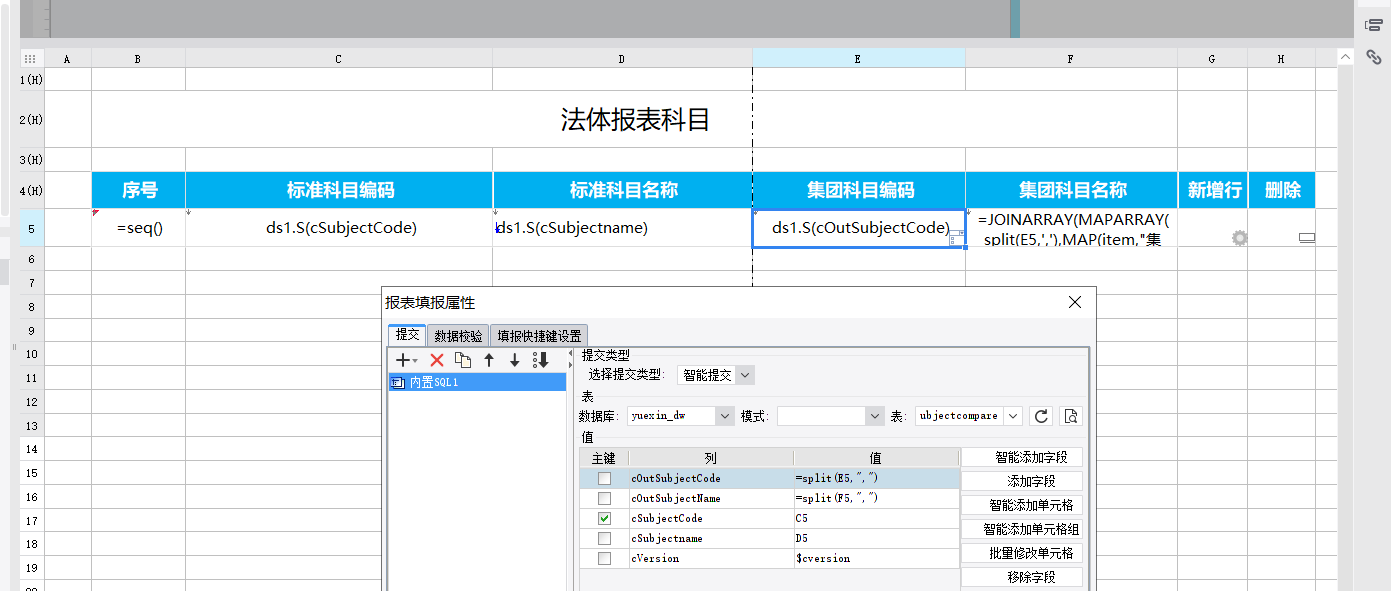Enable primary key checkbox for cVersion

point(604,559)
